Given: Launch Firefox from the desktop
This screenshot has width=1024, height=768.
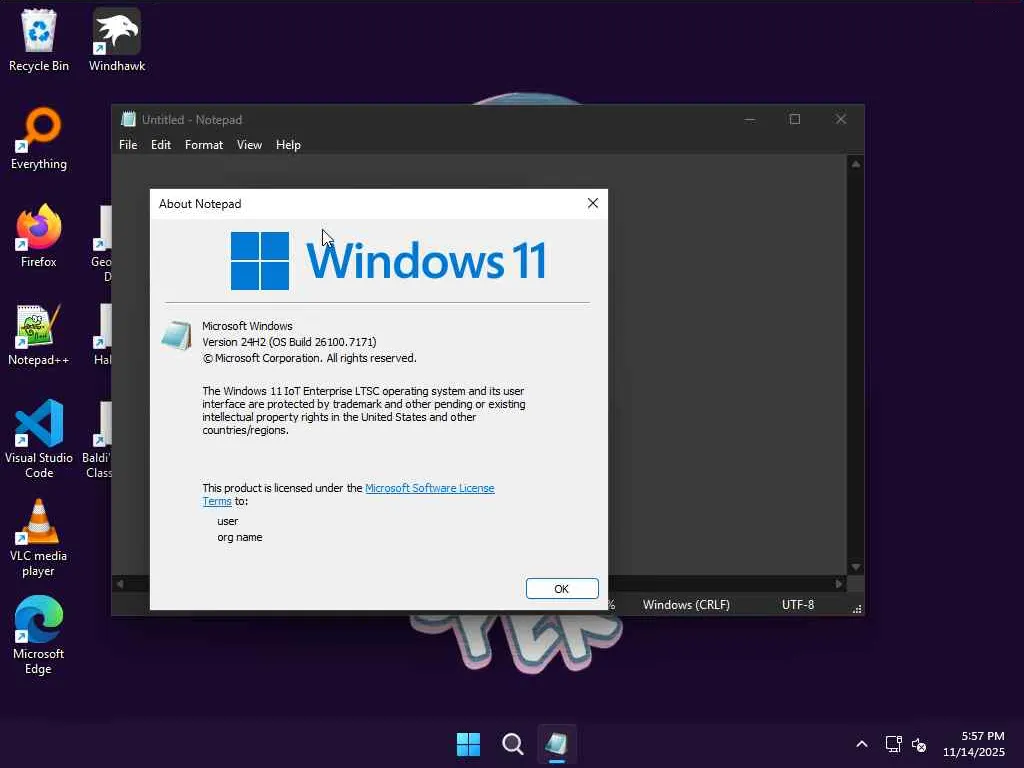Looking at the screenshot, I should tap(39, 236).
